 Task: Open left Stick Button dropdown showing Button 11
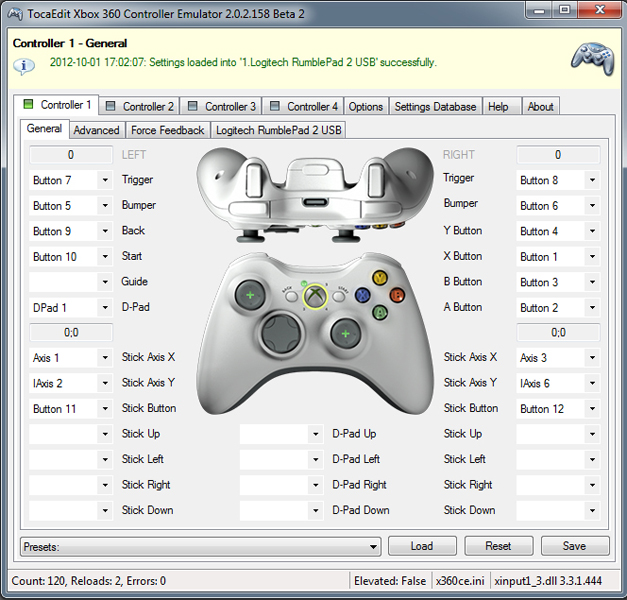point(71,409)
